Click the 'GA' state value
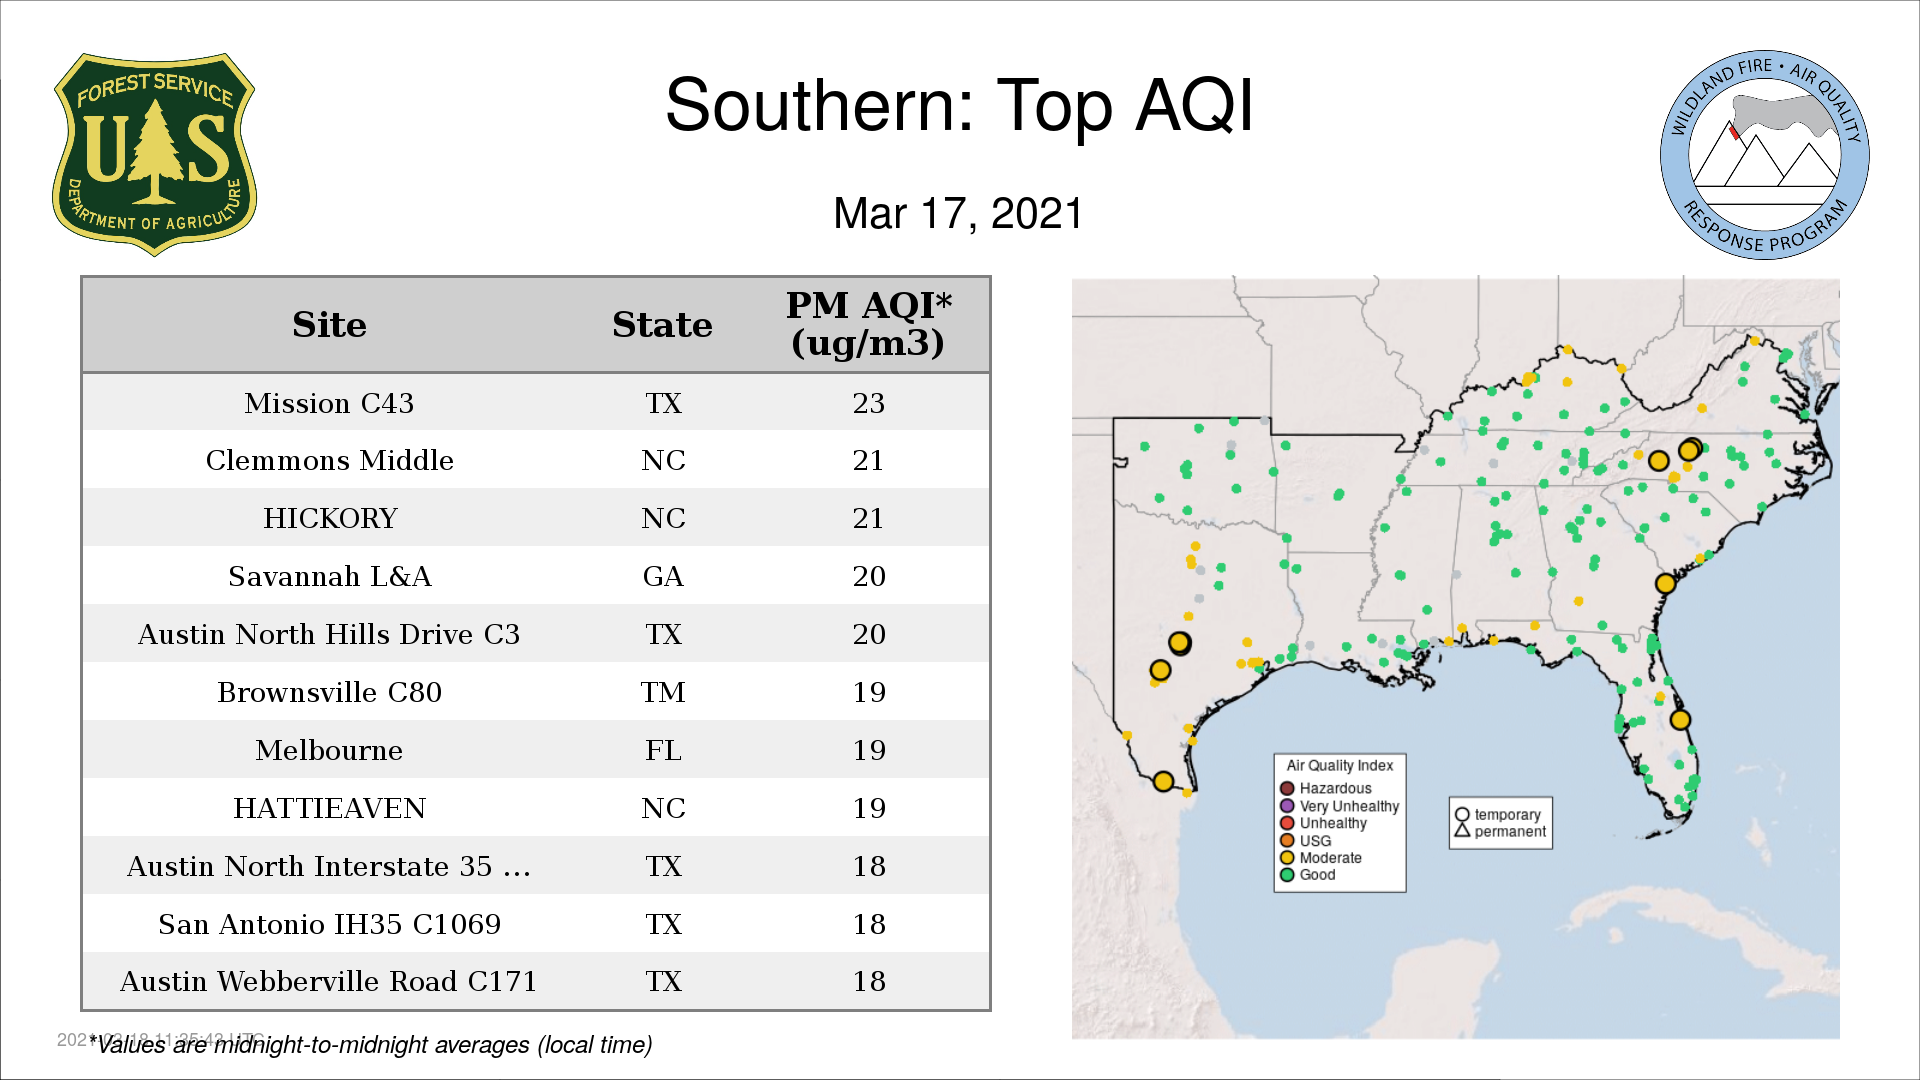The image size is (1920, 1080). pyautogui.click(x=663, y=576)
